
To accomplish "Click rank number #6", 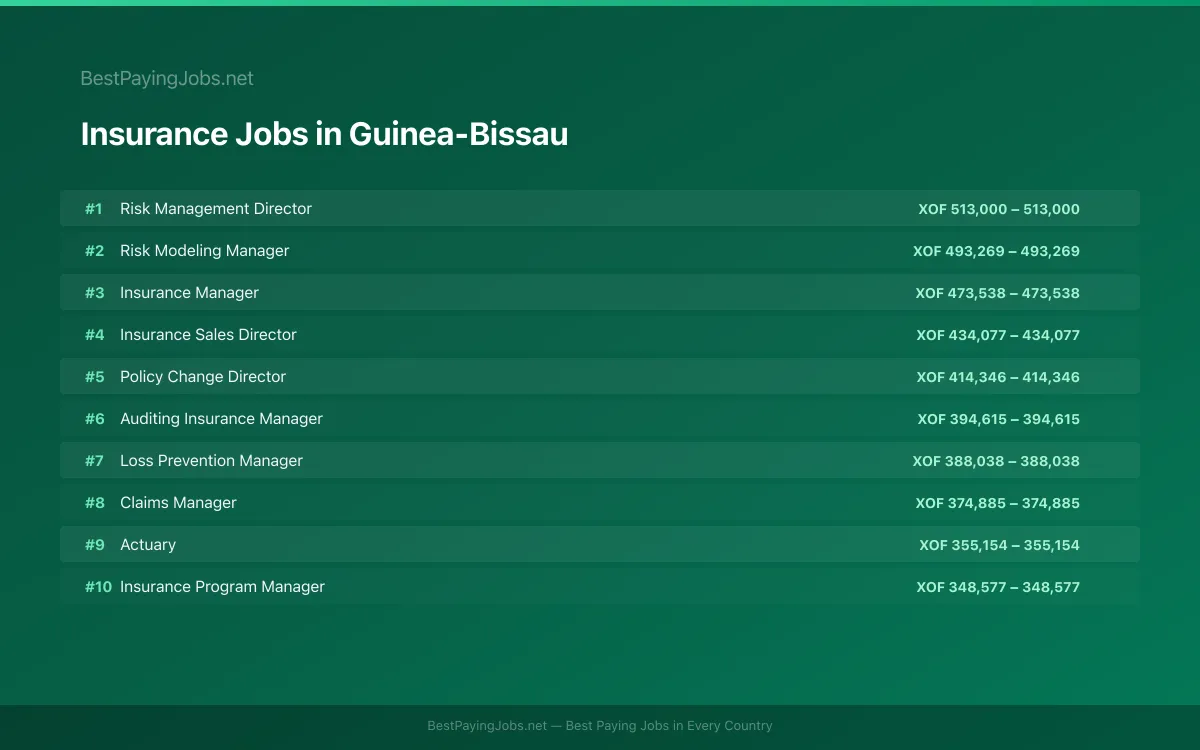I will point(94,419).
